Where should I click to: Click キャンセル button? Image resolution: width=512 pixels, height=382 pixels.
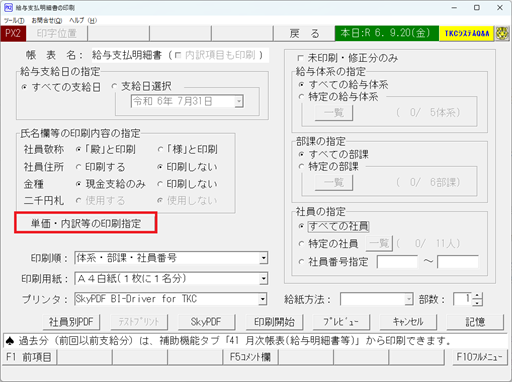pos(408,322)
